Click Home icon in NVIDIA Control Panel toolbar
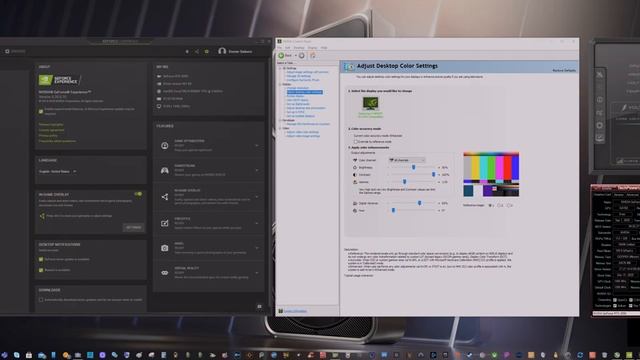 point(313,56)
